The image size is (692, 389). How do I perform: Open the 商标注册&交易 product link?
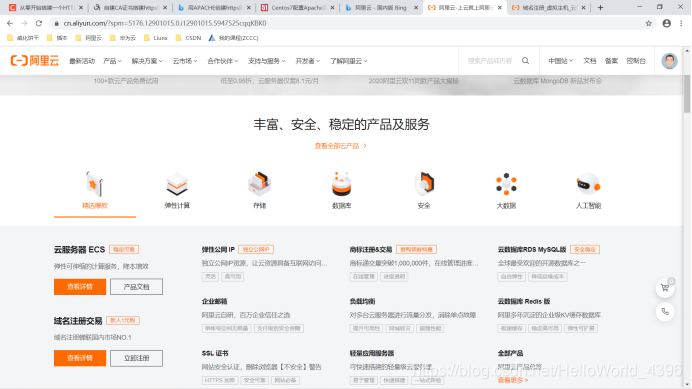(371, 249)
